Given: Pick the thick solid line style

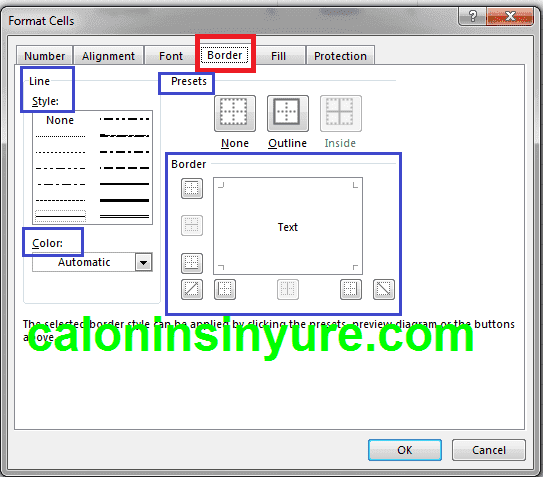Looking at the screenshot, I should click(x=124, y=200).
